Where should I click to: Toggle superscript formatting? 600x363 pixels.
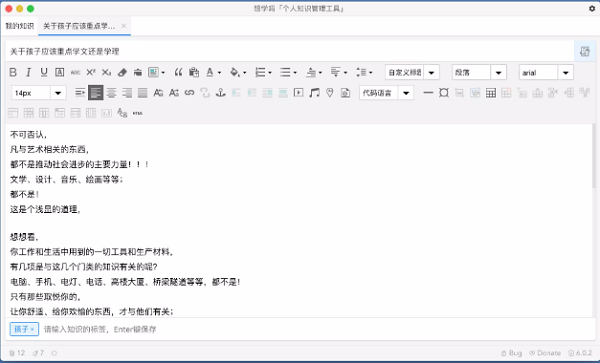click(x=91, y=72)
